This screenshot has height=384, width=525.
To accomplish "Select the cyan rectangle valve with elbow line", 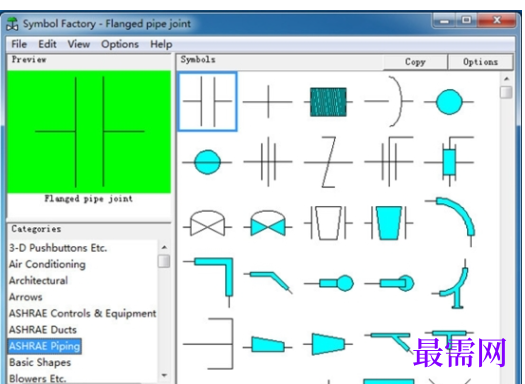I will tap(449, 161).
